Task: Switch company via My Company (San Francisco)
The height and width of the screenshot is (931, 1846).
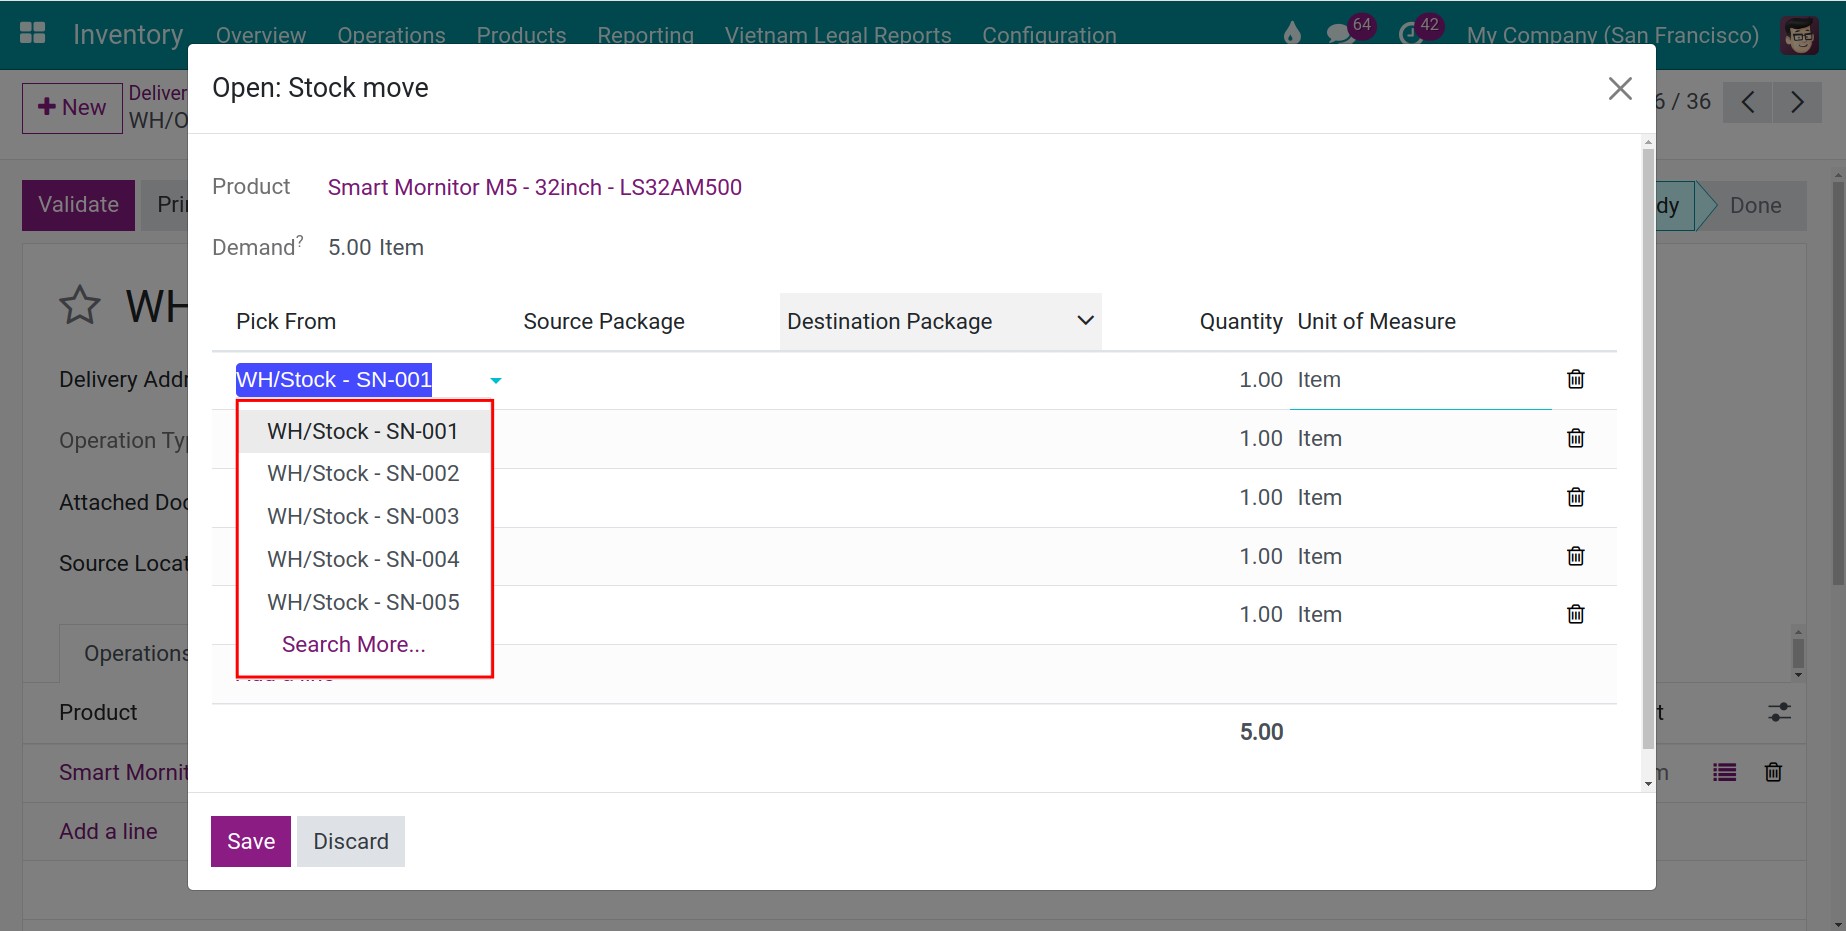Action: point(1612,35)
